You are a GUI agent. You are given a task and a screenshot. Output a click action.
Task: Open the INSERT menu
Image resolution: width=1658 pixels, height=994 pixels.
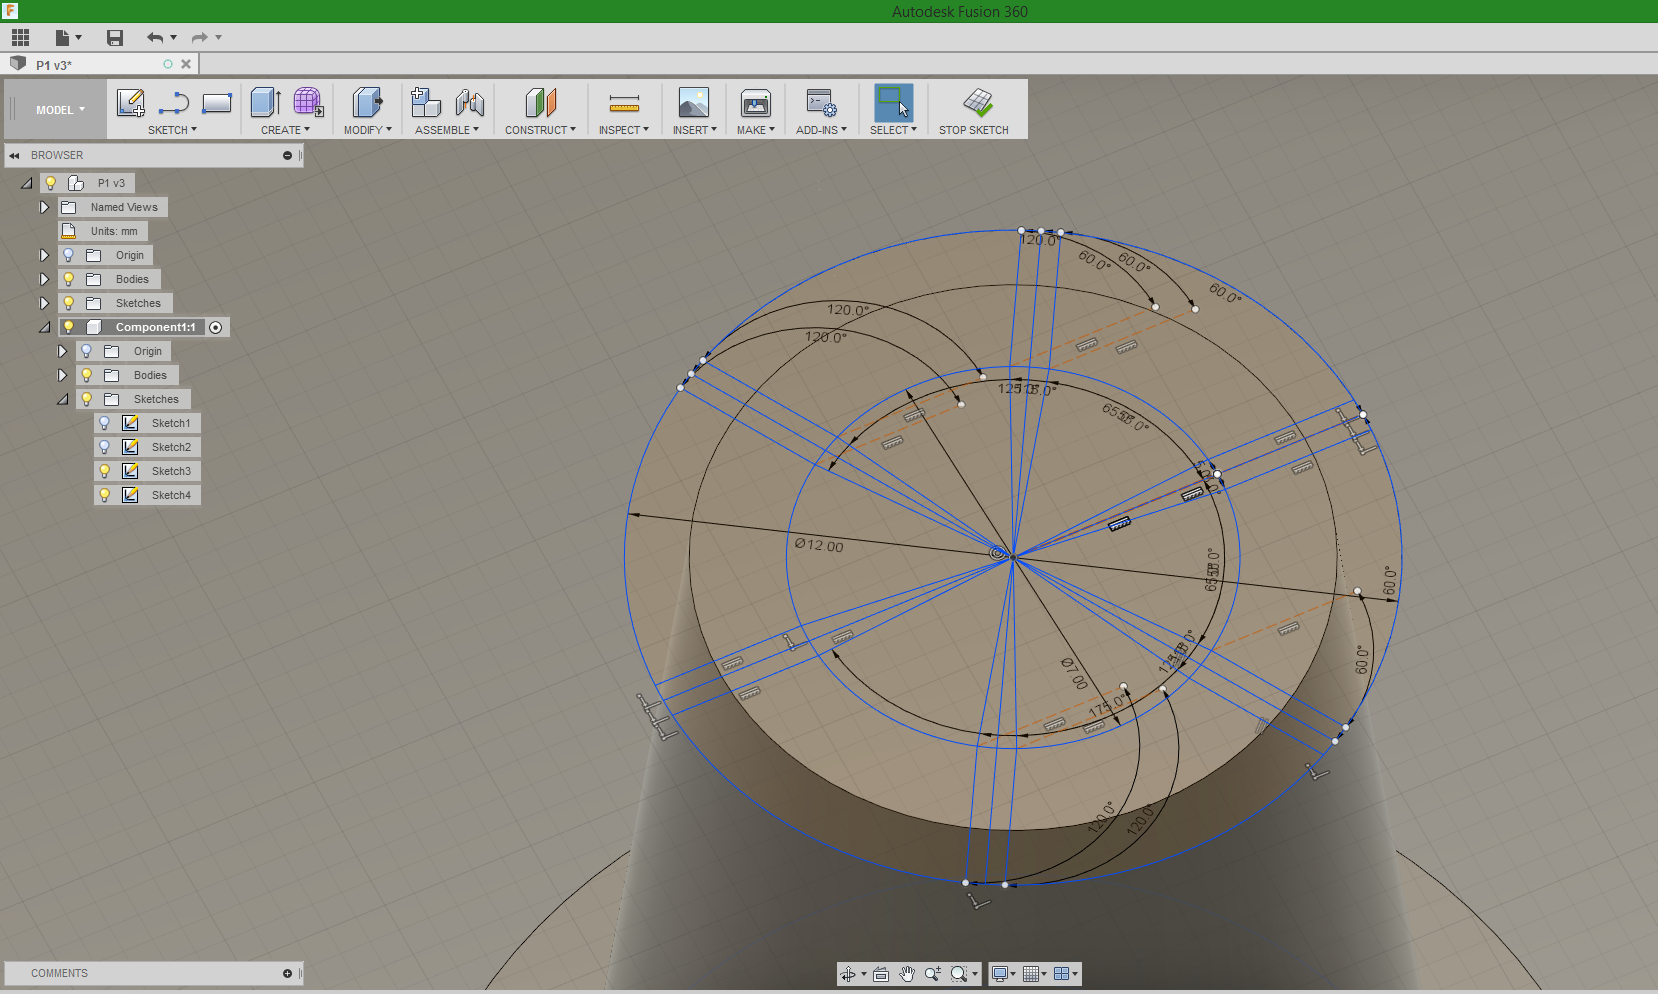coord(694,130)
